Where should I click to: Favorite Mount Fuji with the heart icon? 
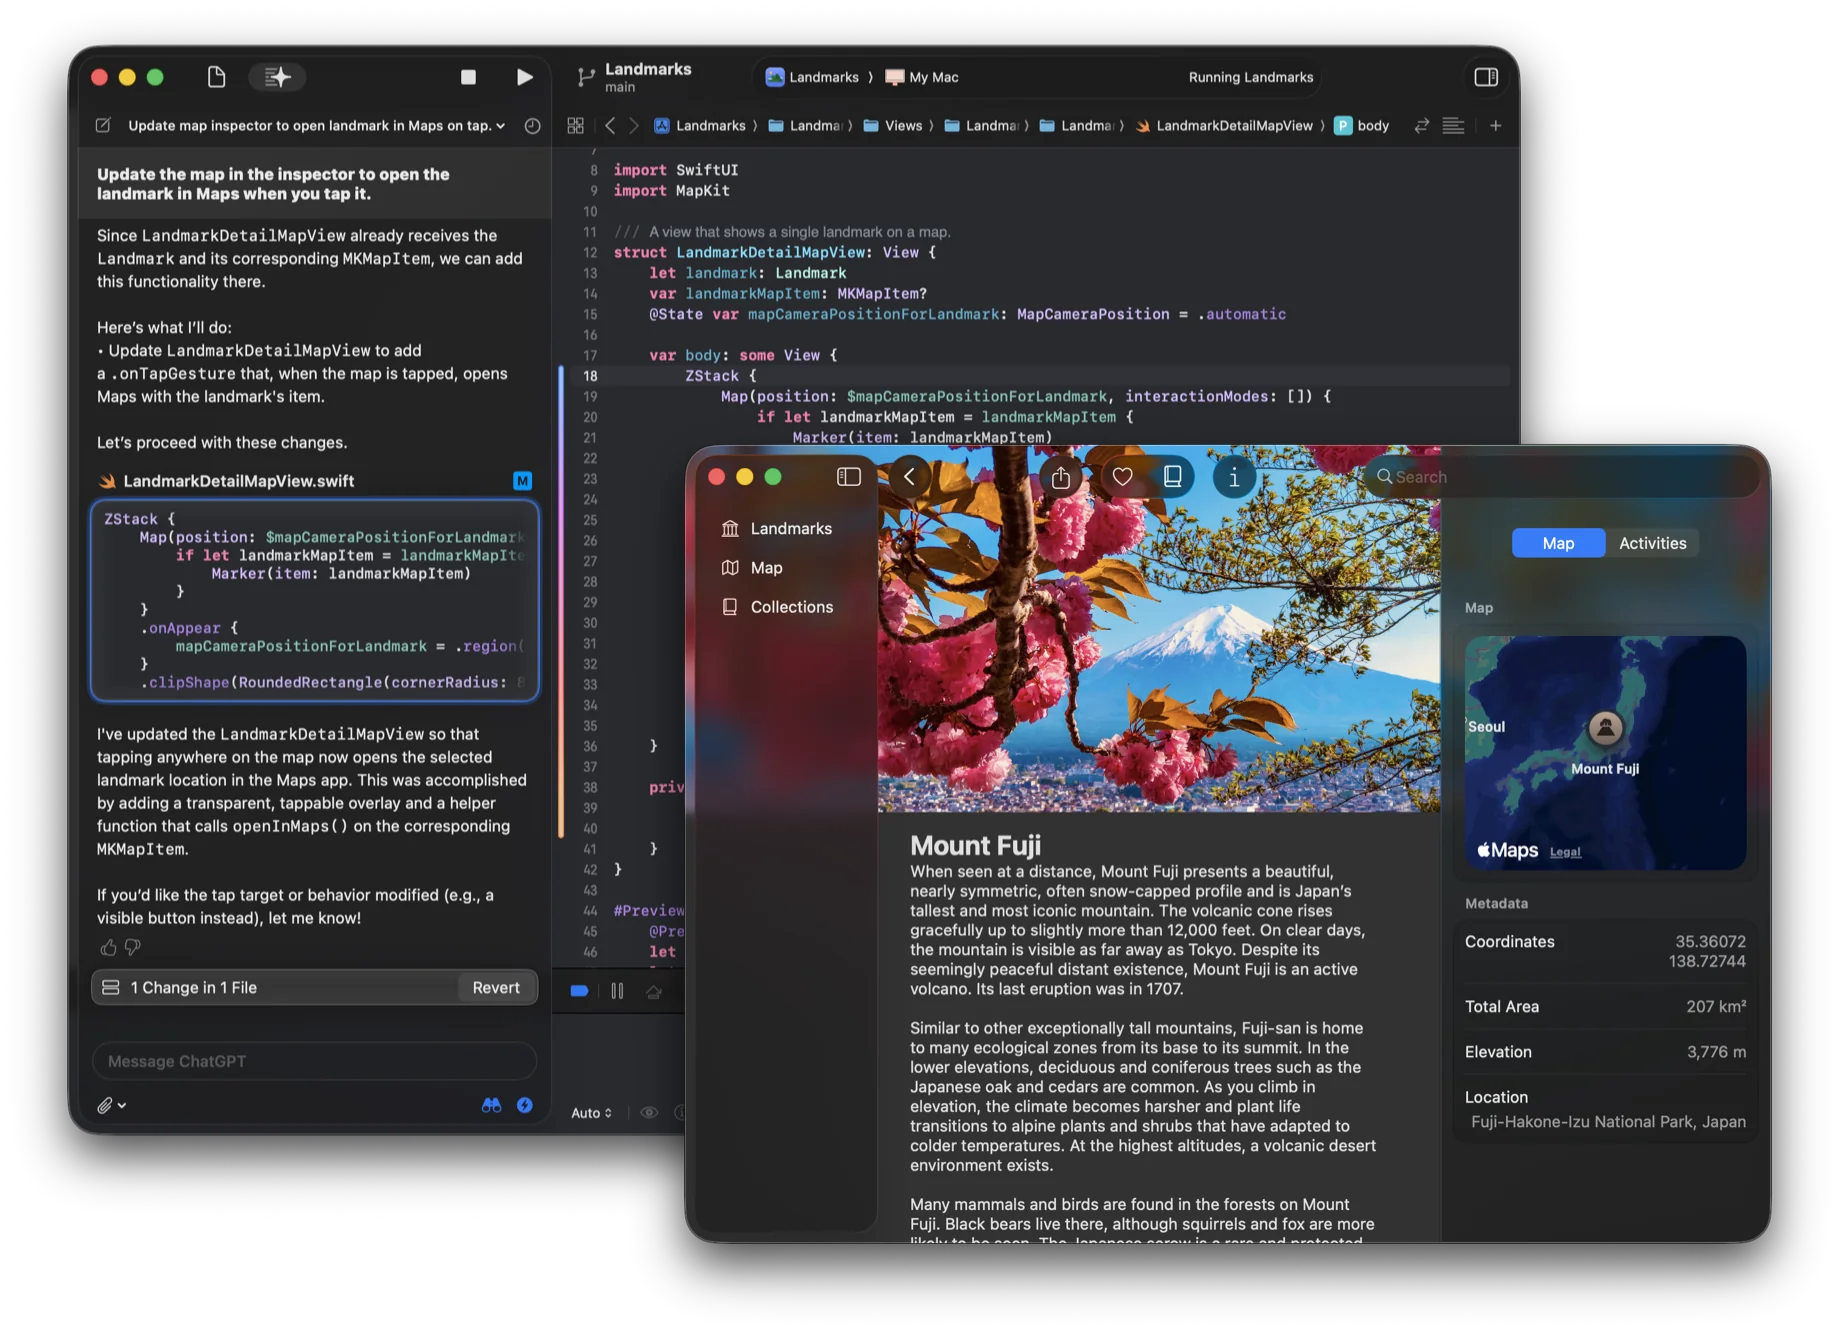click(1123, 477)
